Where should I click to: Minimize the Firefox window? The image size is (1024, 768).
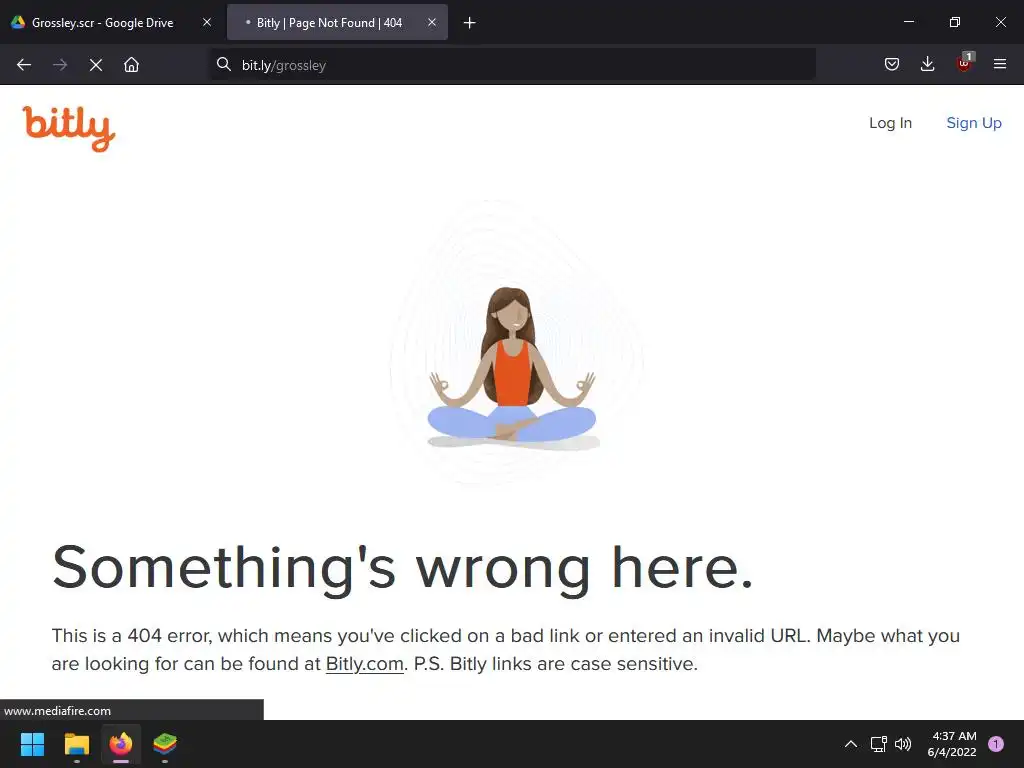(908, 22)
